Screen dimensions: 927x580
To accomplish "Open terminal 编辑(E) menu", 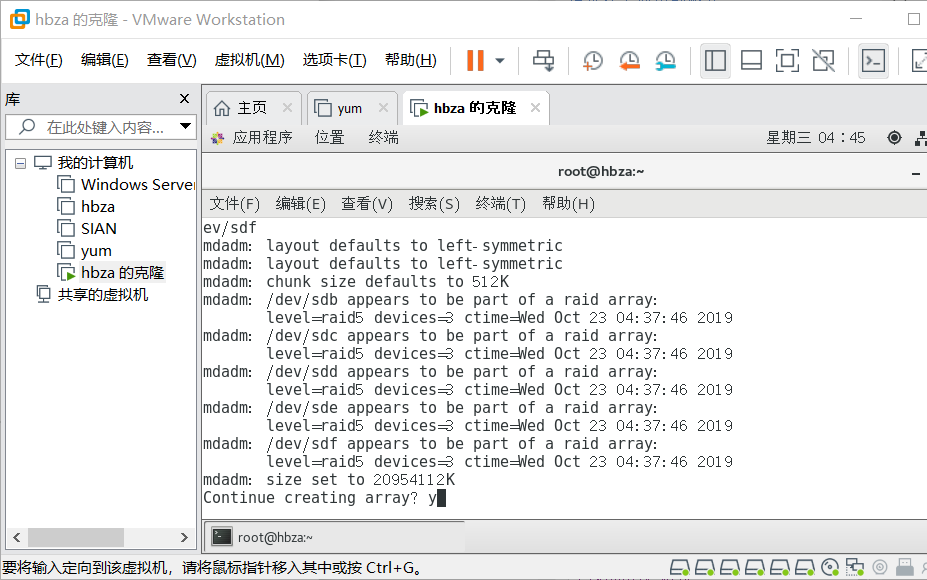I will coord(300,204).
